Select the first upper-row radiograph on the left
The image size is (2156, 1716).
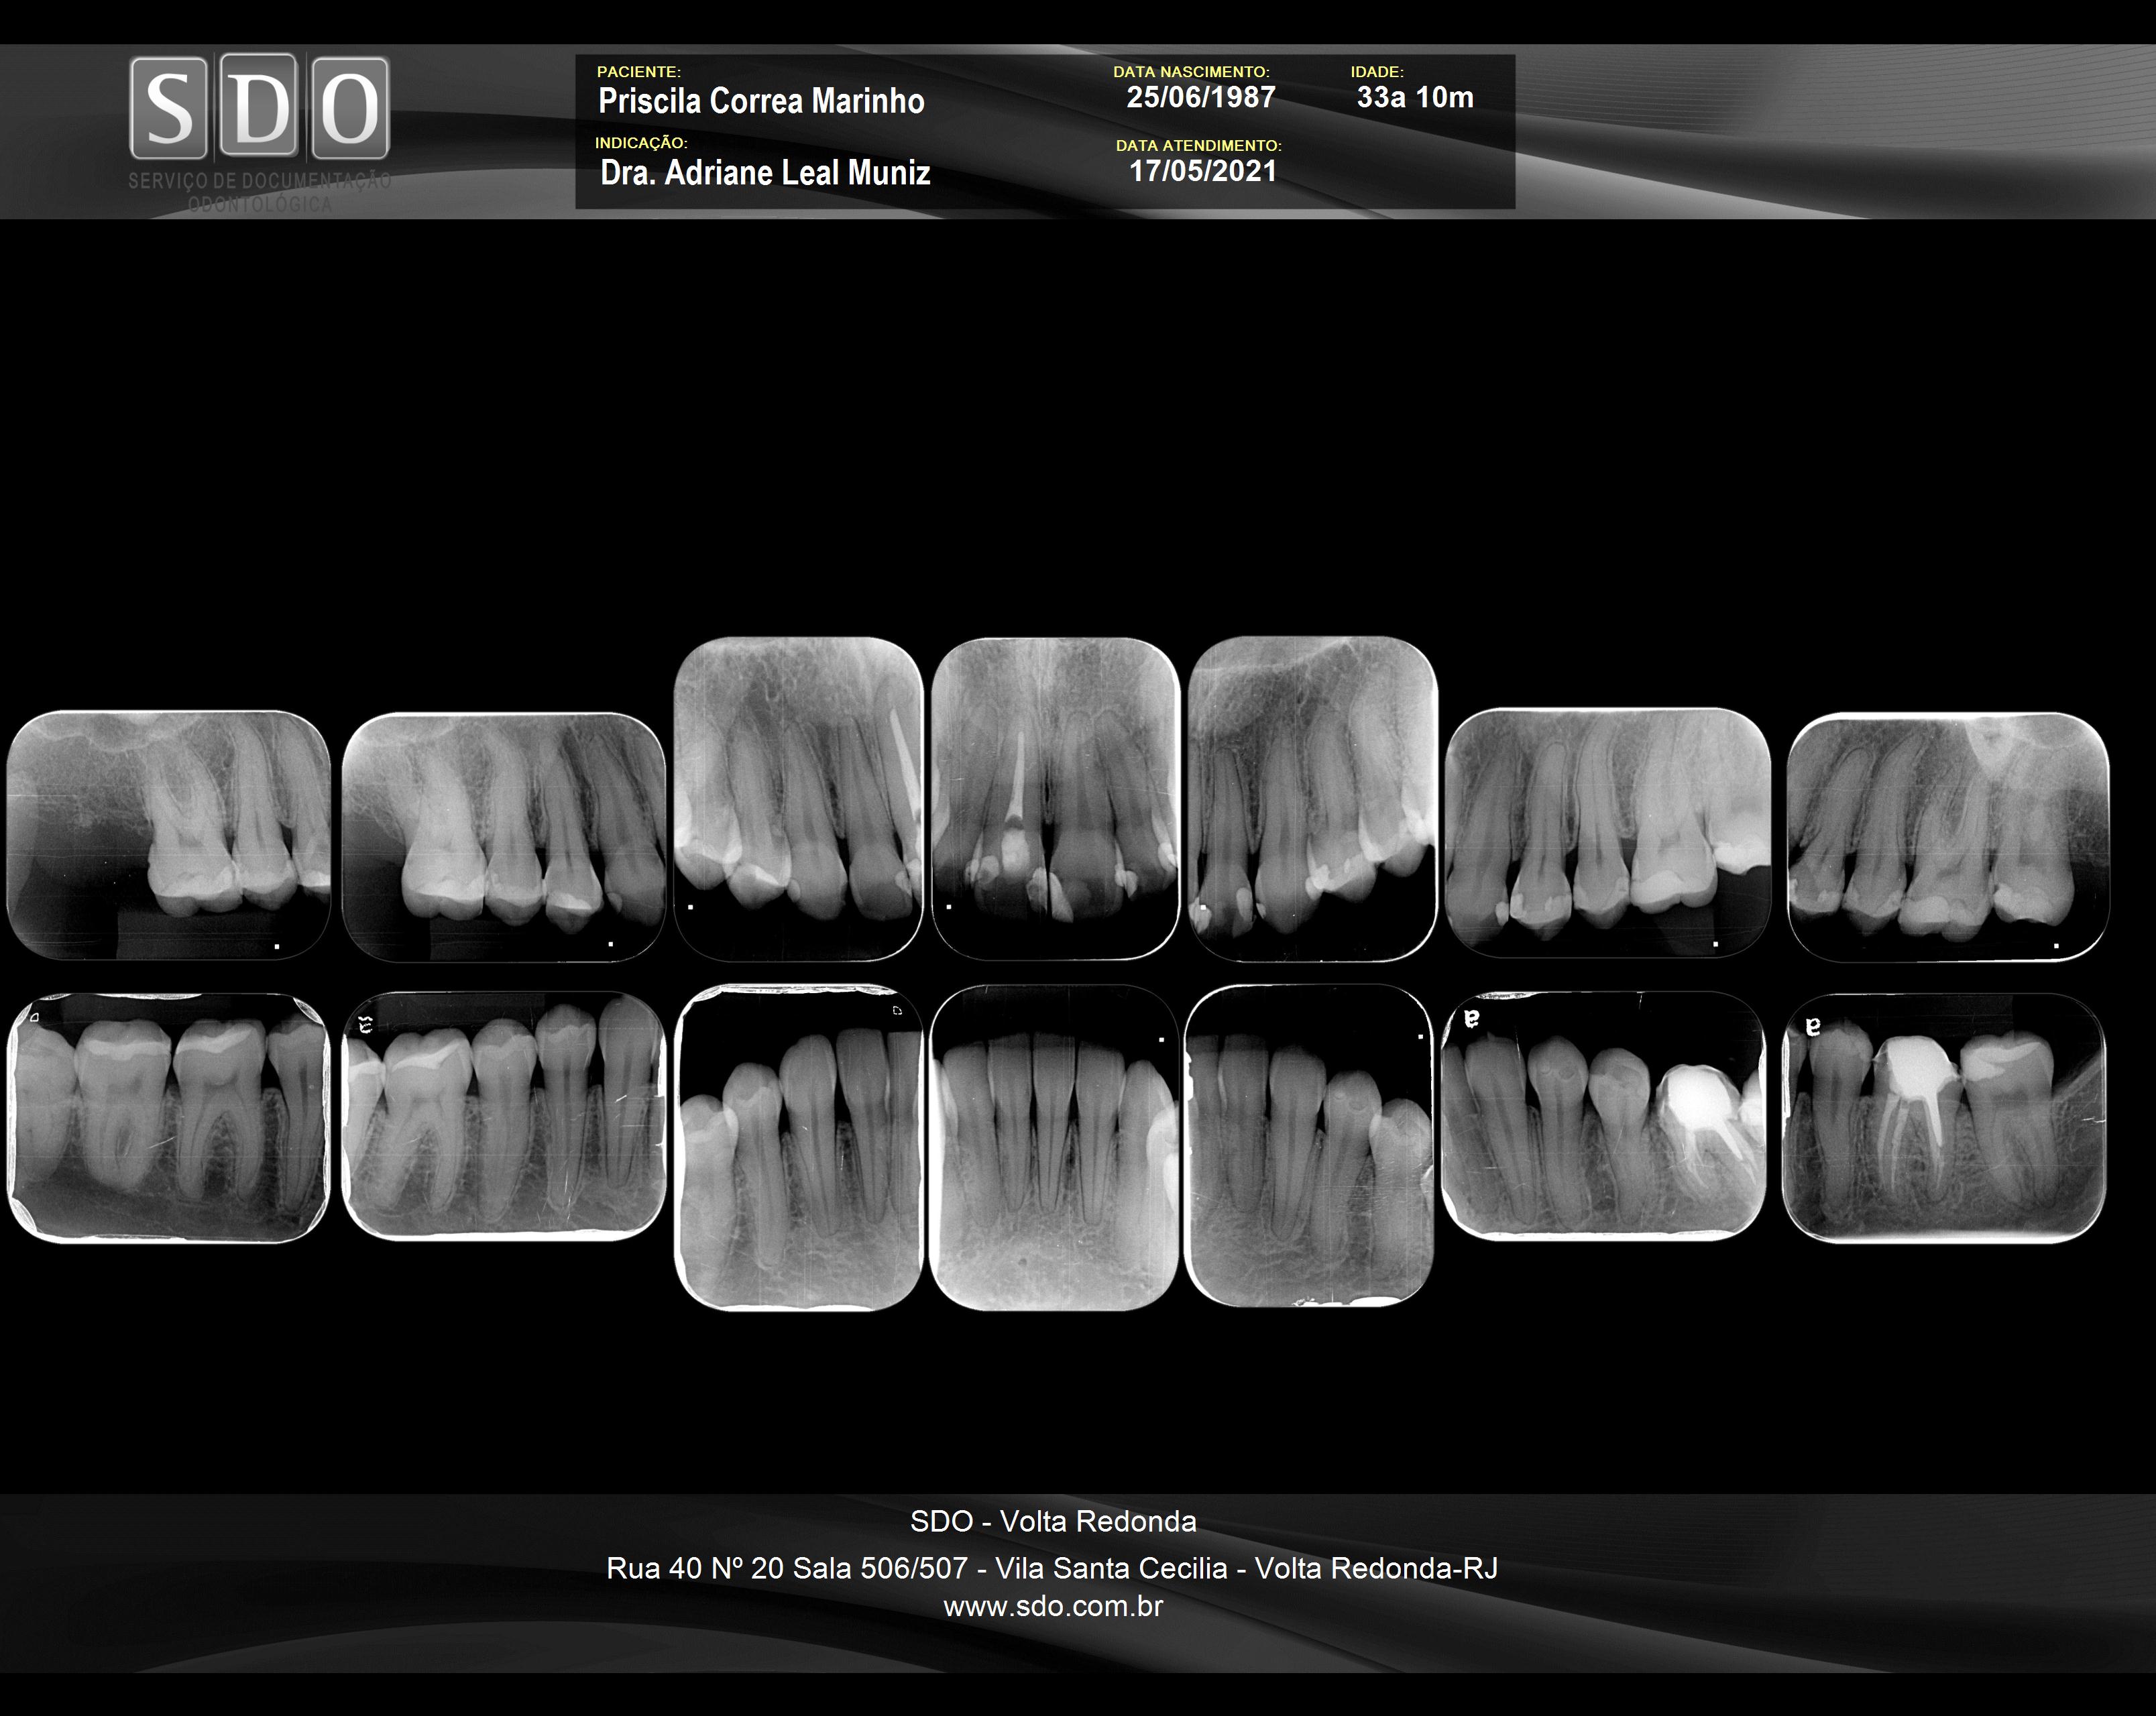(x=168, y=835)
